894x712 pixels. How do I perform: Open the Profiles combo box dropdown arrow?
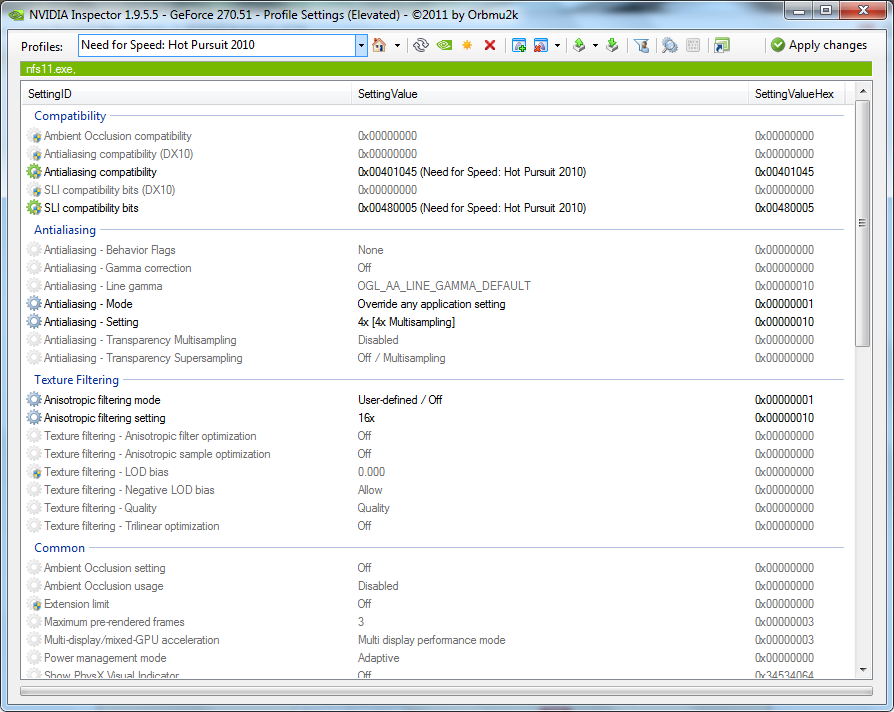coord(361,45)
